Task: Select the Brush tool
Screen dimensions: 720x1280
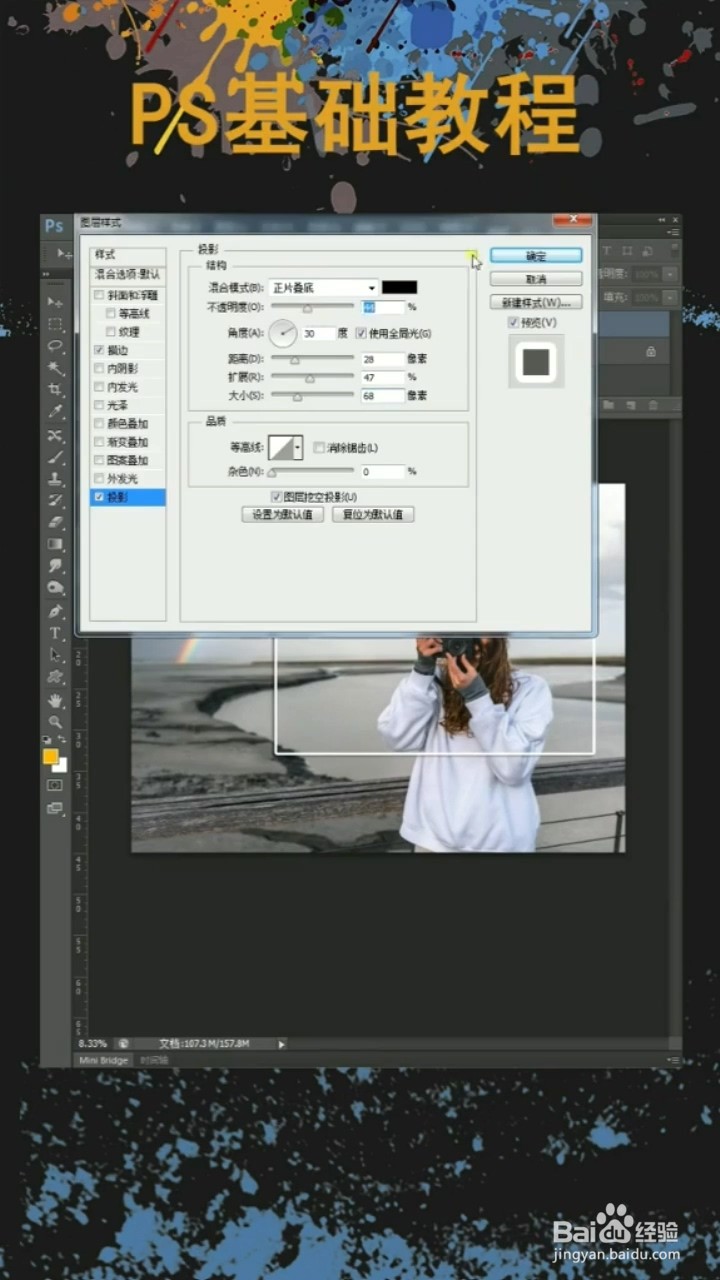Action: pos(55,458)
